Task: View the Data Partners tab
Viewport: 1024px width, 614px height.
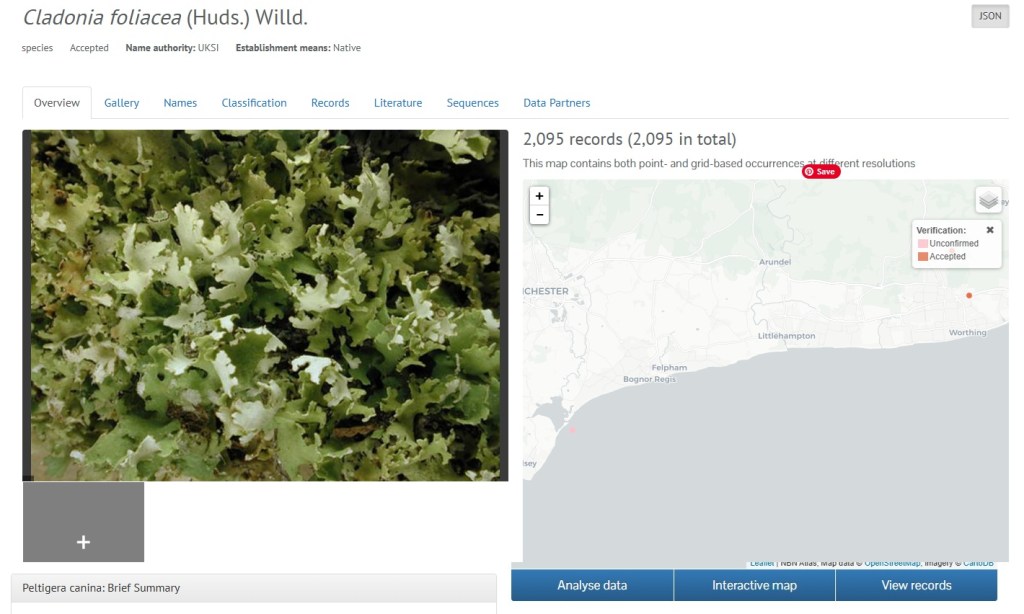Action: coord(556,103)
